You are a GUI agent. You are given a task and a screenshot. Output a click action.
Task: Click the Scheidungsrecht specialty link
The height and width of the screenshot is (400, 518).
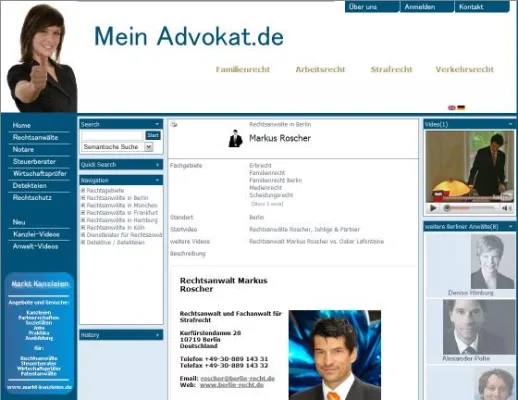(271, 195)
